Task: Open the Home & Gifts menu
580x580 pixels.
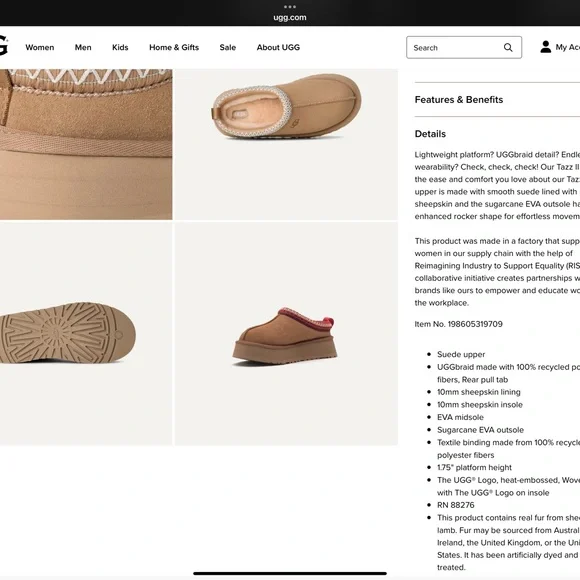Action: [x=174, y=47]
